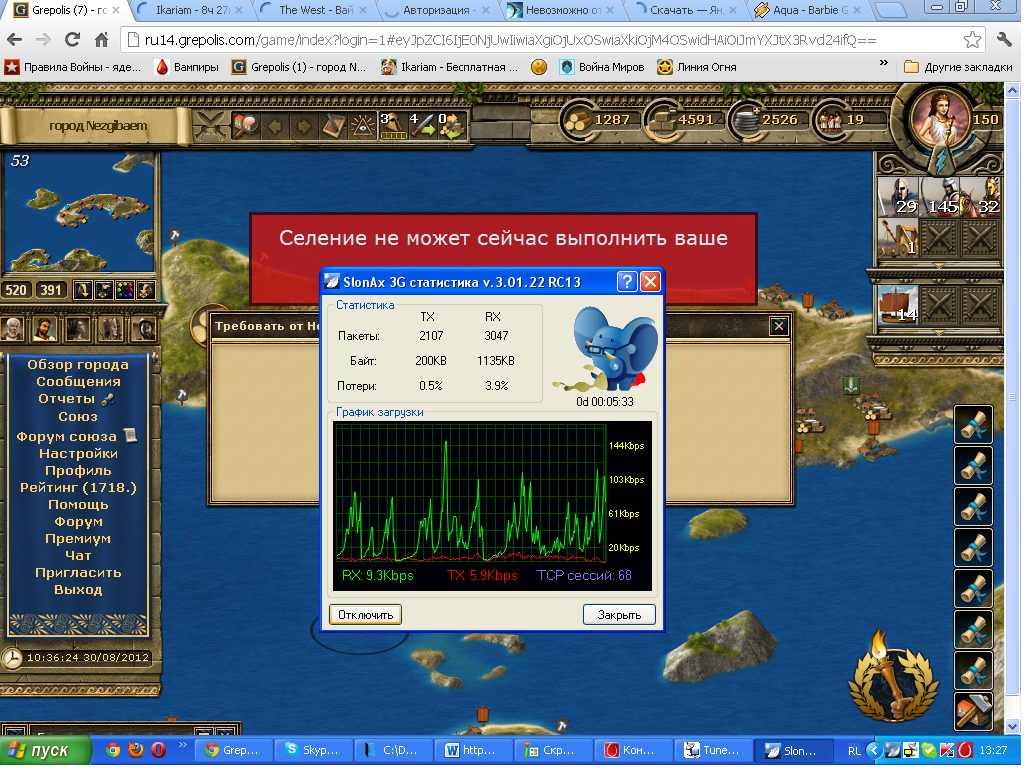1024x768 pixels.
Task: Click the lightning bolt spells icon
Action: [940, 160]
